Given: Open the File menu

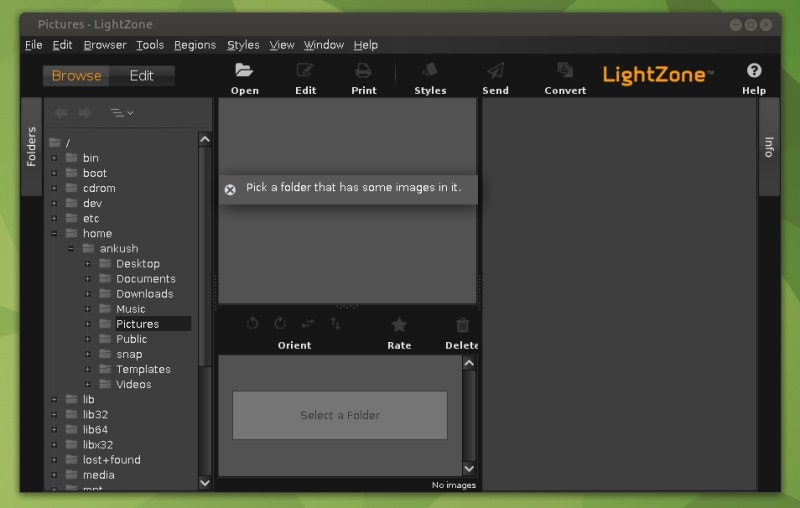Looking at the screenshot, I should tap(34, 45).
